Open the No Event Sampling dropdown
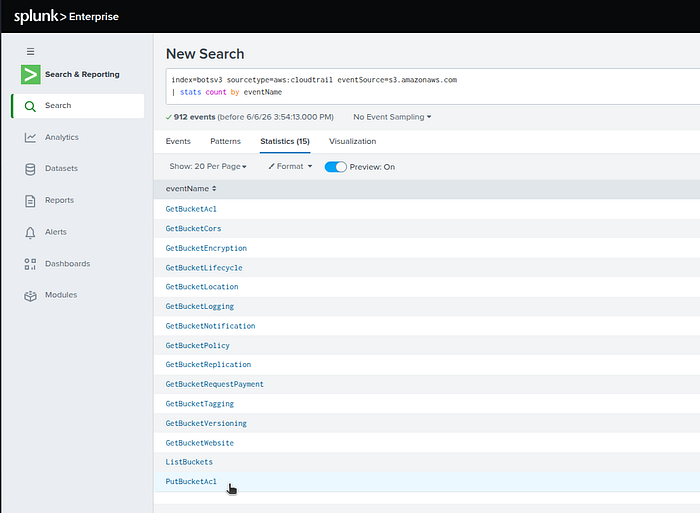The image size is (700, 513). (392, 117)
